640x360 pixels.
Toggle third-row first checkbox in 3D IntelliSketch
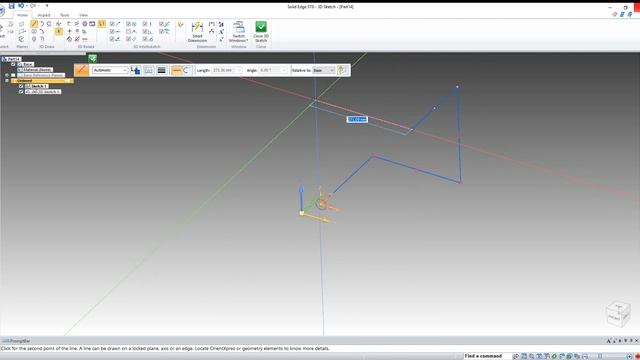[x=112, y=39]
